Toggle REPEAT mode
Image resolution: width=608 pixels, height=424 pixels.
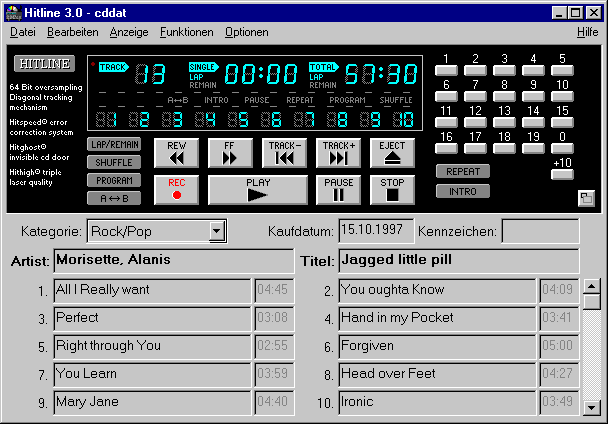463,171
